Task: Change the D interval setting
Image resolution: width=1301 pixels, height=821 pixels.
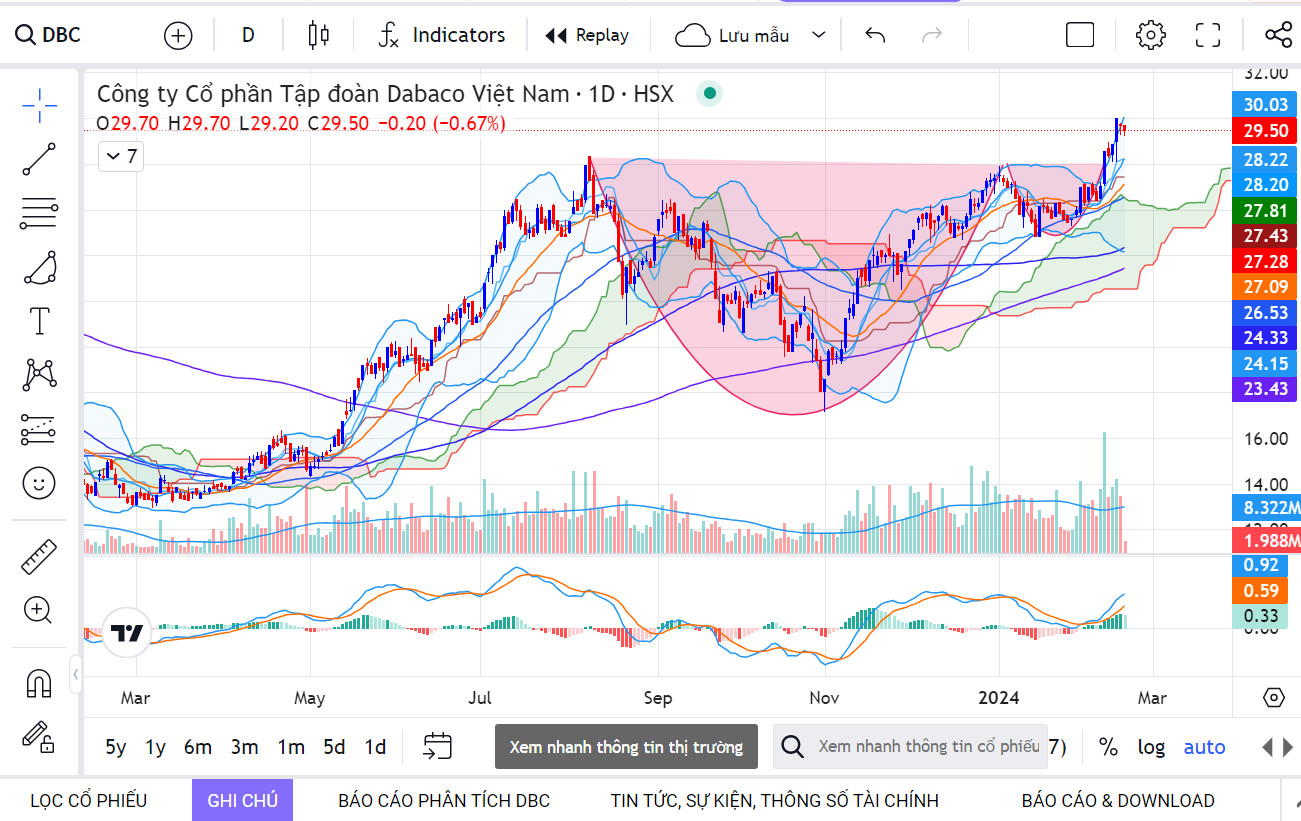Action: (248, 35)
